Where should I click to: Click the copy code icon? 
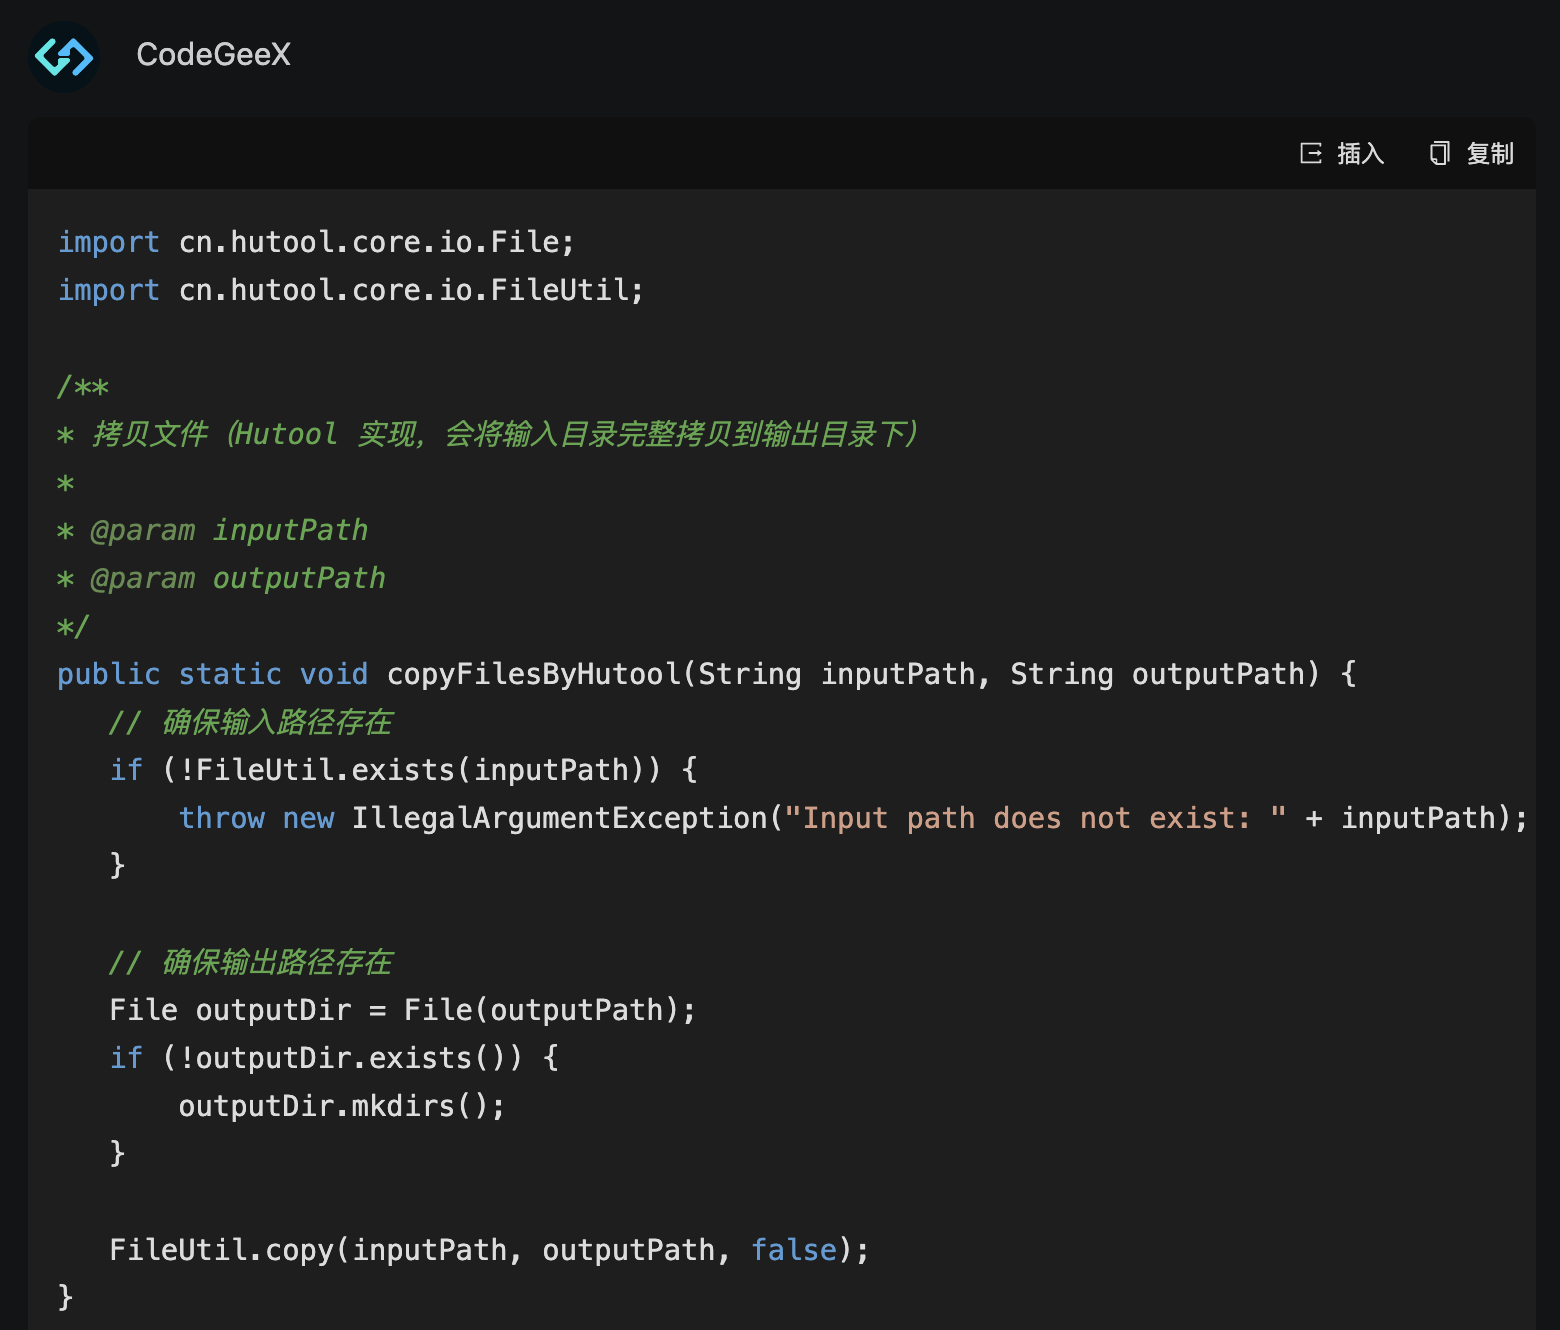[x=1439, y=153]
